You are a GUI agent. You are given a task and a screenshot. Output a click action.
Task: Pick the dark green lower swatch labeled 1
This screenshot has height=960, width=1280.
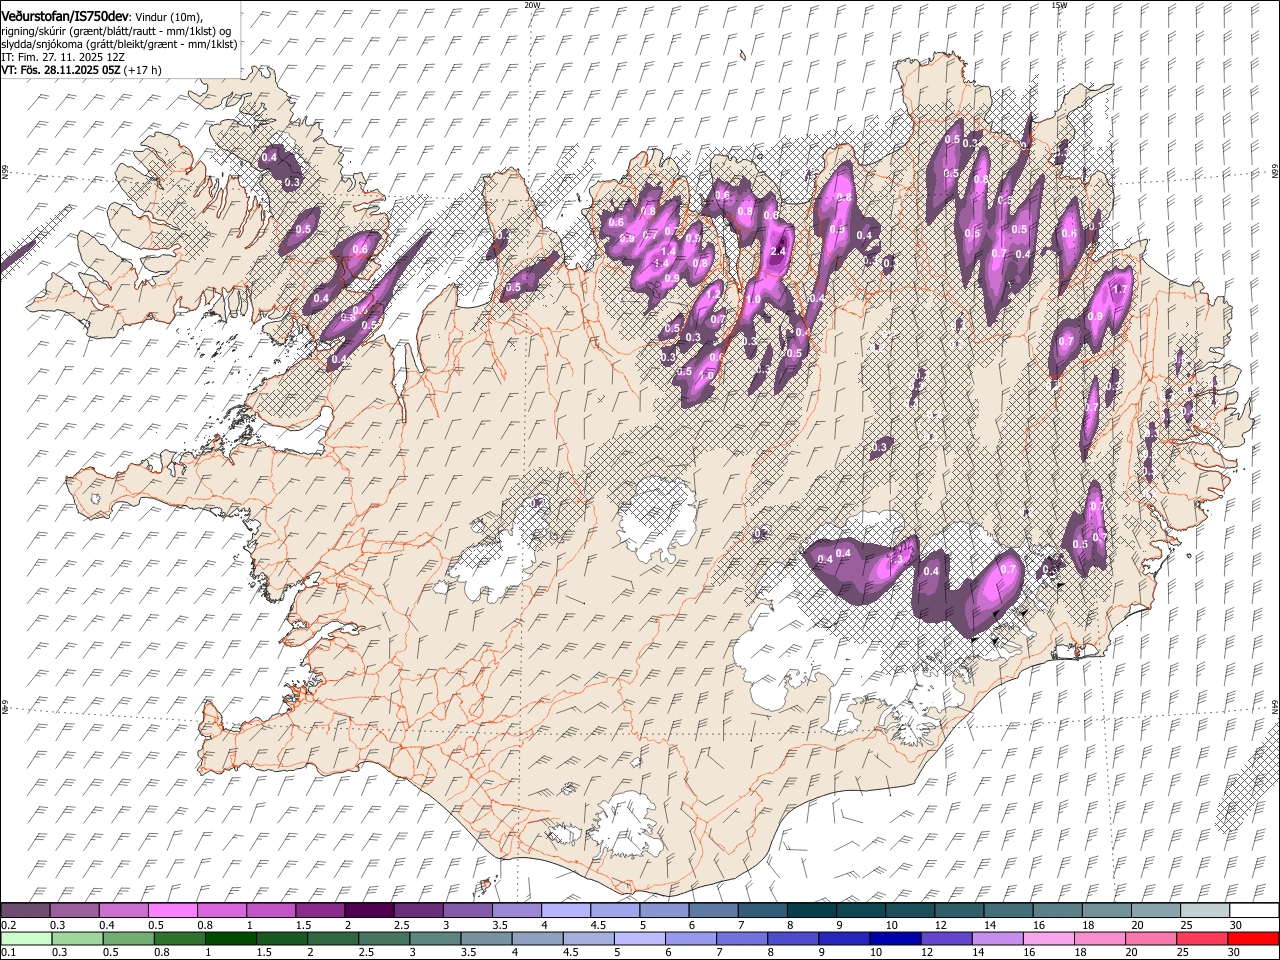click(230, 938)
